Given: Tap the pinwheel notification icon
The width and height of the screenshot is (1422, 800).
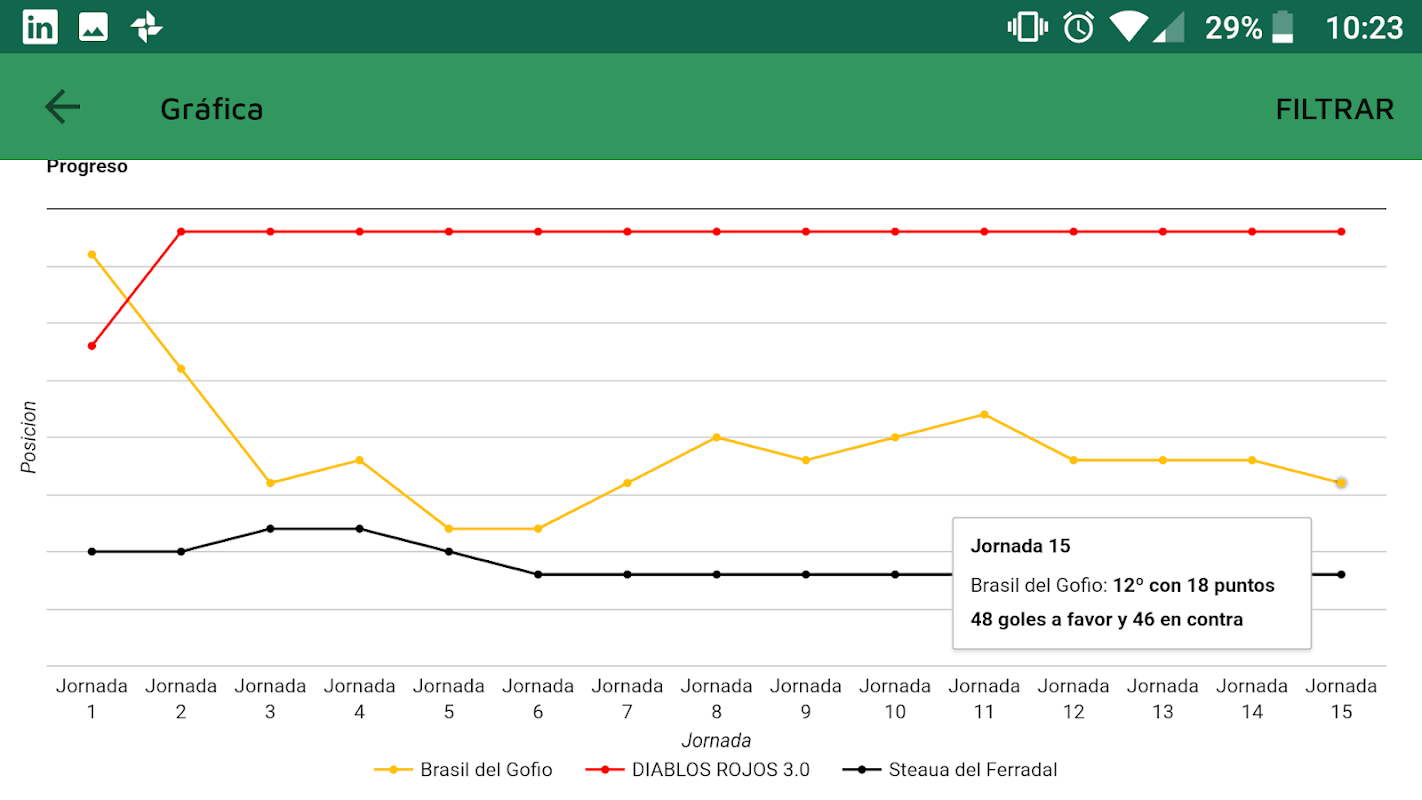Looking at the screenshot, I should [147, 27].
